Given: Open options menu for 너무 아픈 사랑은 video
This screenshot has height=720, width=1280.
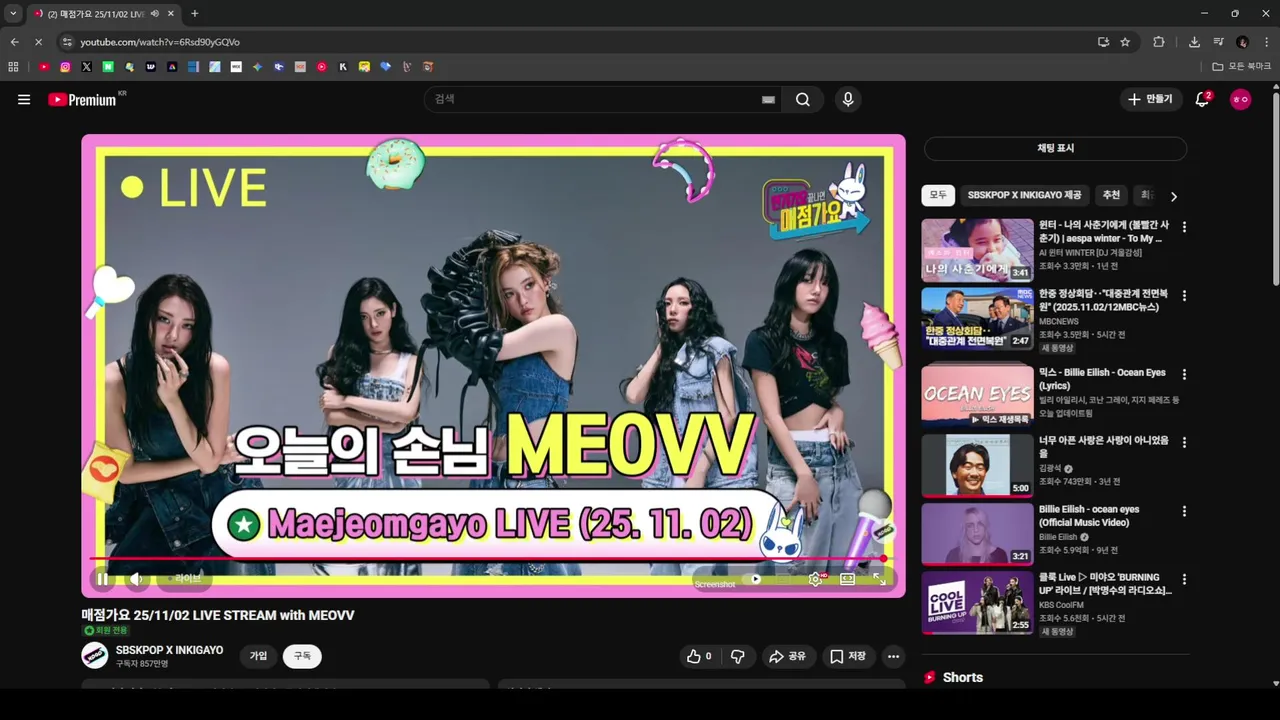Looking at the screenshot, I should click(x=1184, y=443).
